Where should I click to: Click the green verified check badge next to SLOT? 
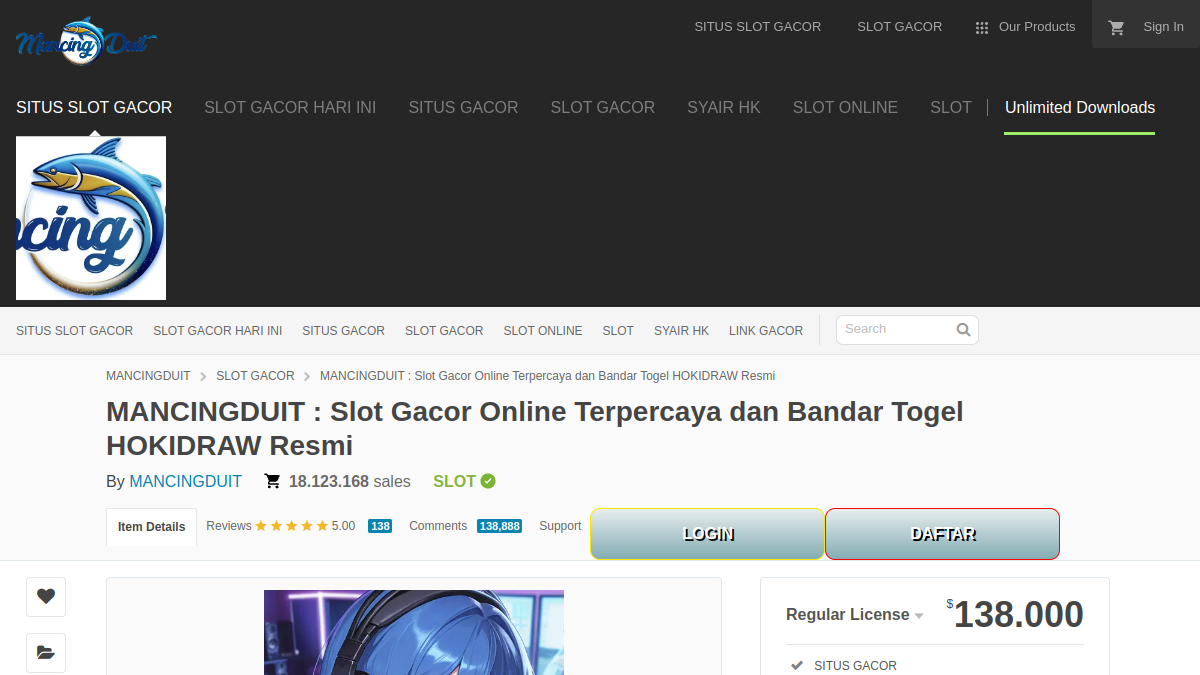pyautogui.click(x=488, y=481)
